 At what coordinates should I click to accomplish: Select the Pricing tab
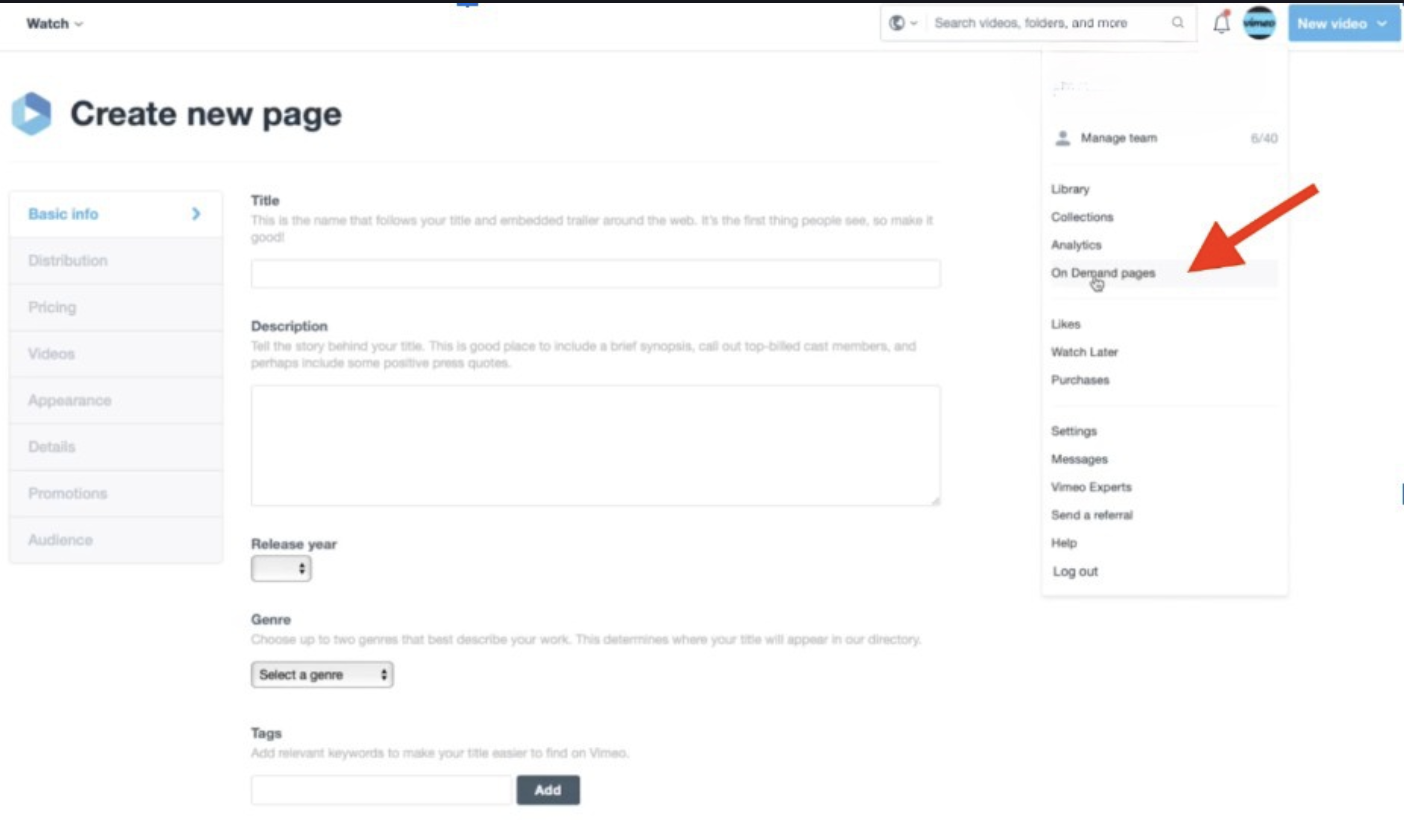tap(52, 307)
